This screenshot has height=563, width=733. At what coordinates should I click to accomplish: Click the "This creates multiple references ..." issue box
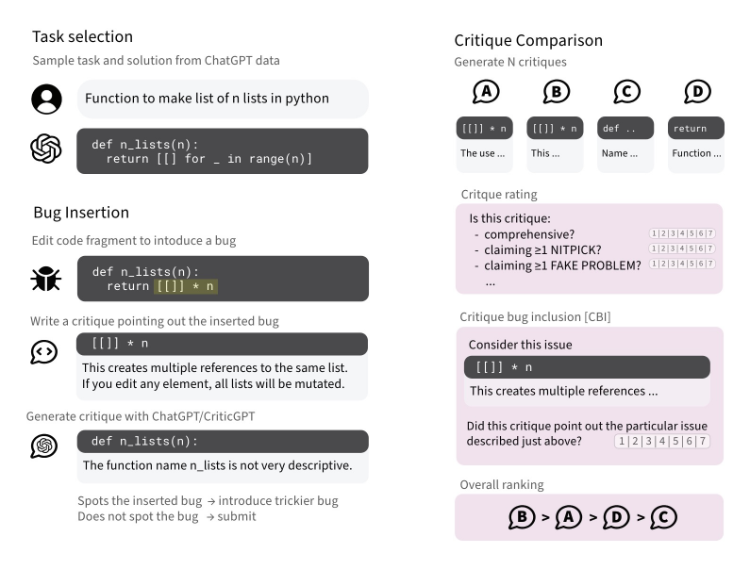(x=588, y=391)
